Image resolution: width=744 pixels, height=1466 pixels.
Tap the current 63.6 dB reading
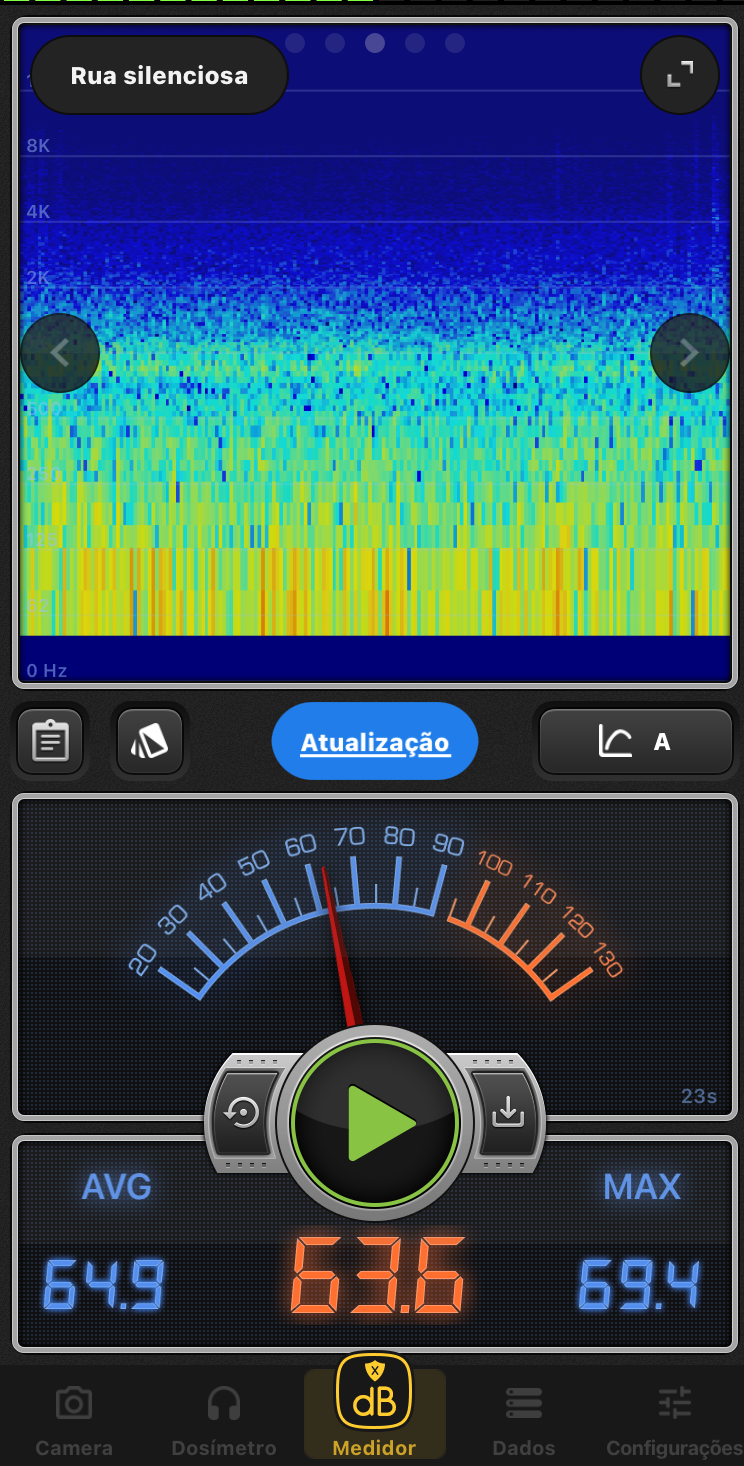[x=377, y=1277]
